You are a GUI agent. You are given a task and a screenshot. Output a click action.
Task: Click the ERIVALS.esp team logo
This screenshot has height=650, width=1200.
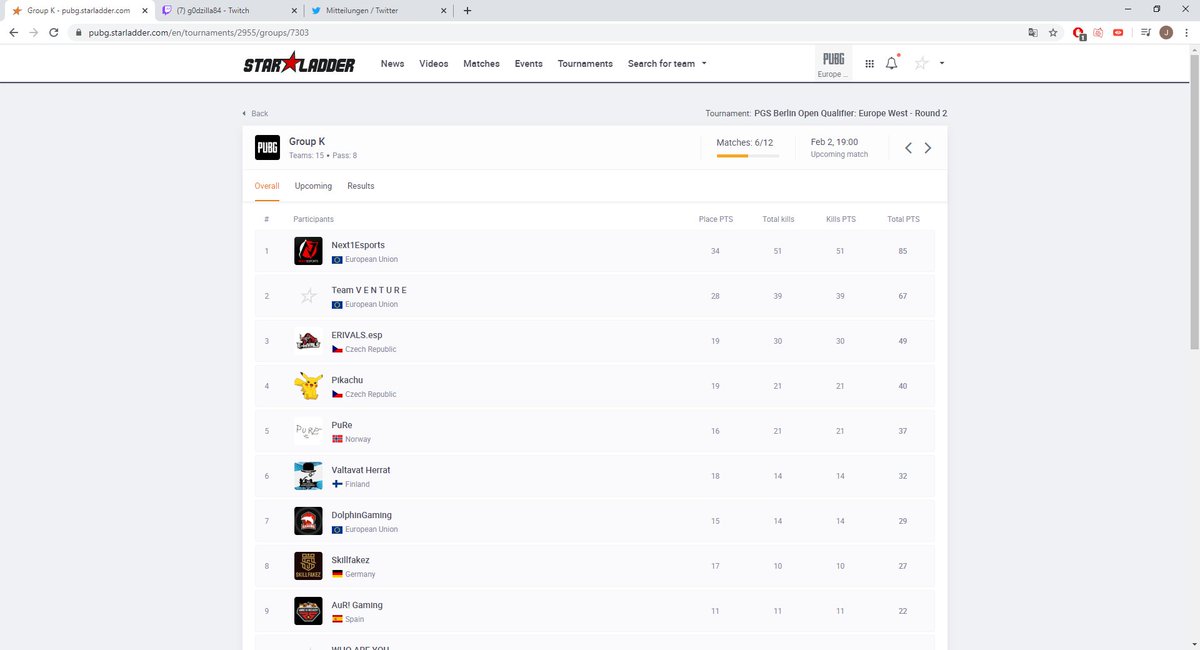pyautogui.click(x=308, y=341)
